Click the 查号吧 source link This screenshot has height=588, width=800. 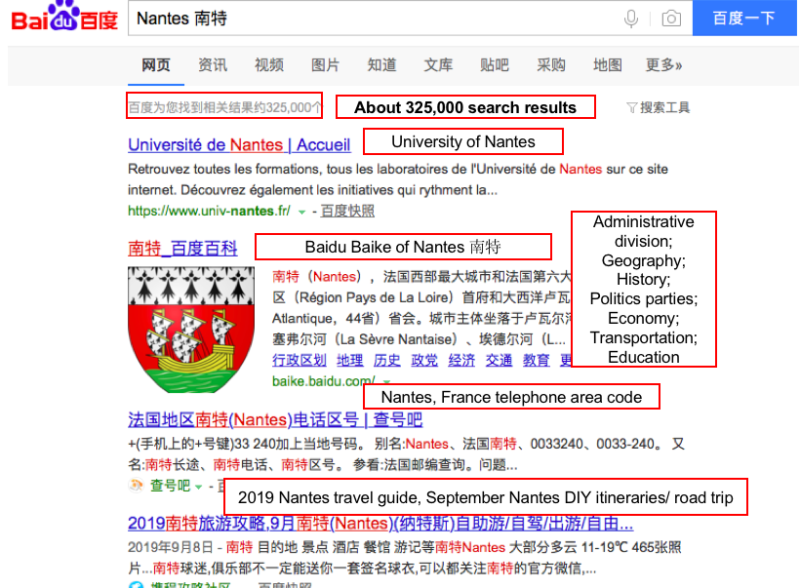tap(170, 485)
